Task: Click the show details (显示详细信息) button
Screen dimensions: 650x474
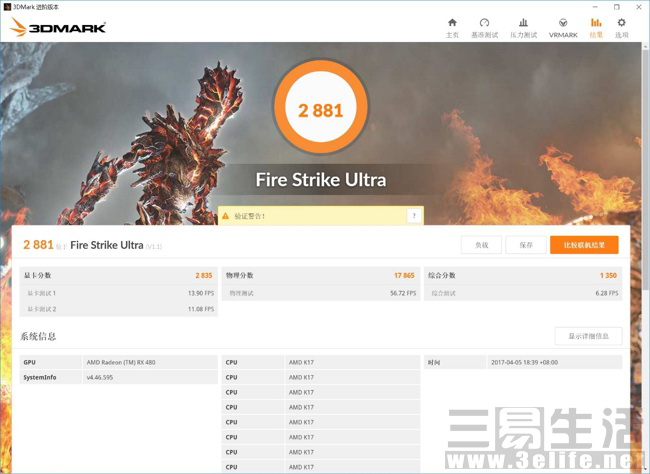Action: pos(588,336)
